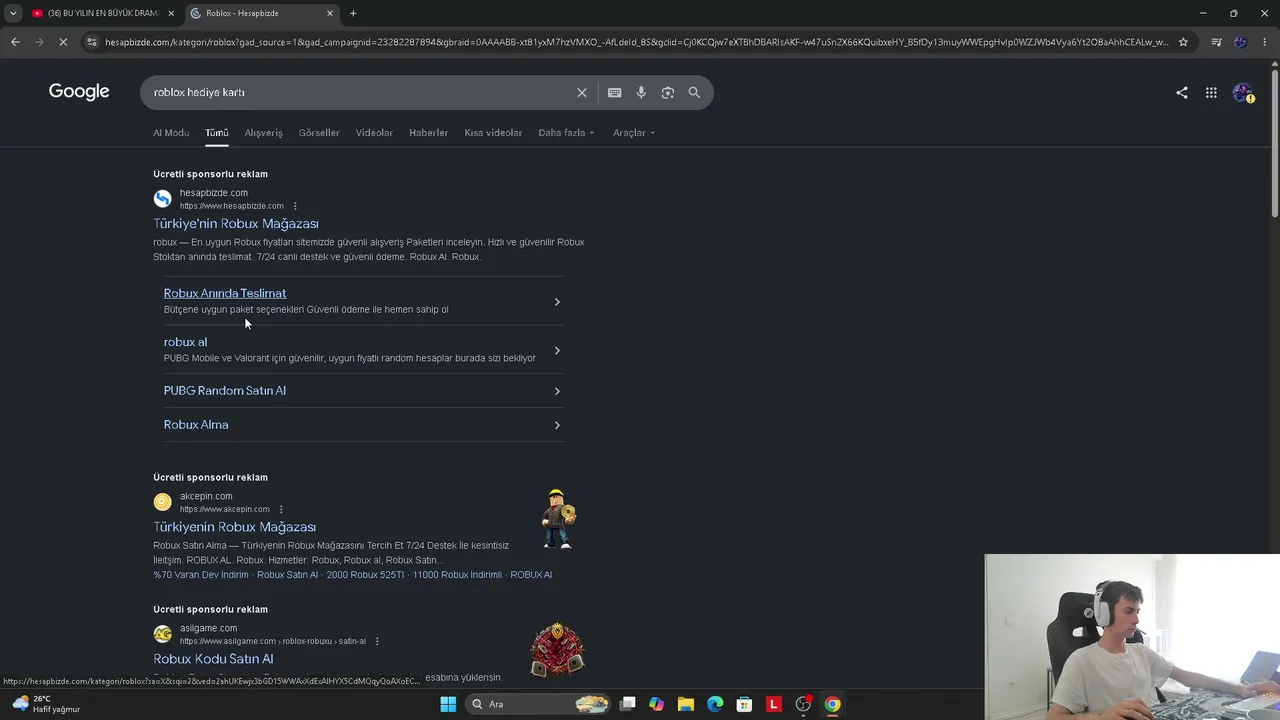Open OBS Studio from the taskbar

pyautogui.click(x=803, y=704)
